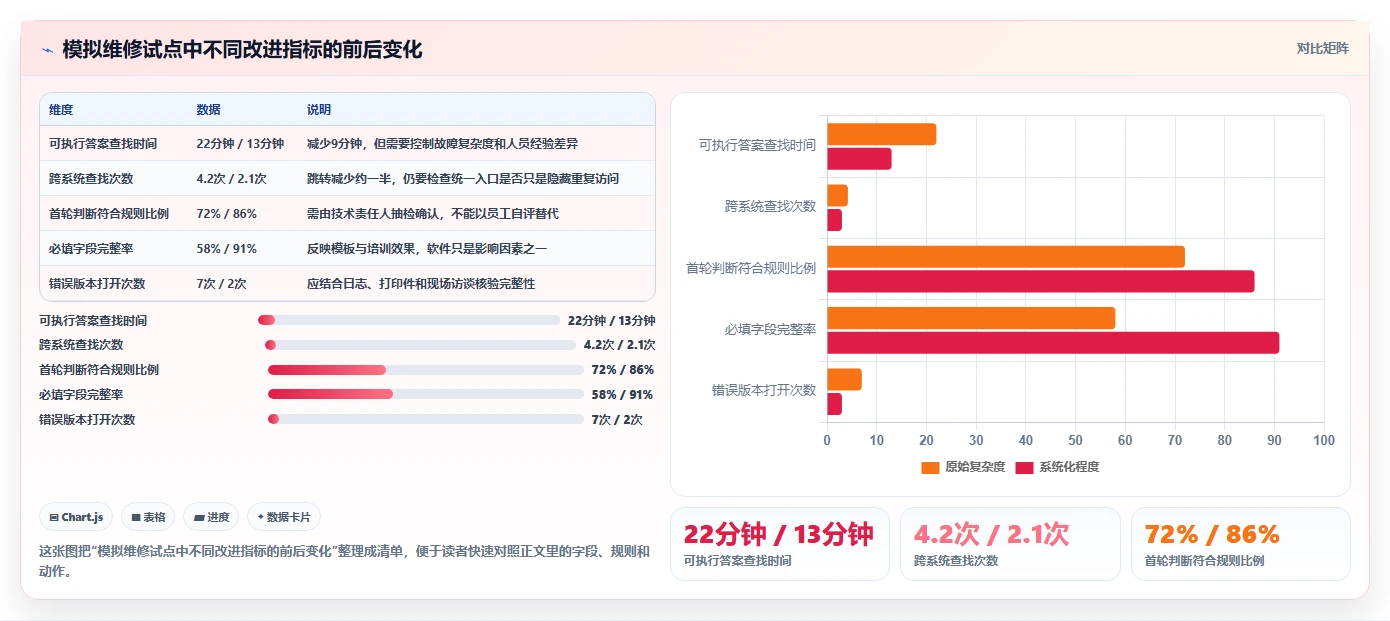This screenshot has width=1390, height=621.
Task: Select table cell 首轮判断符合规则比例
Action: (109, 214)
